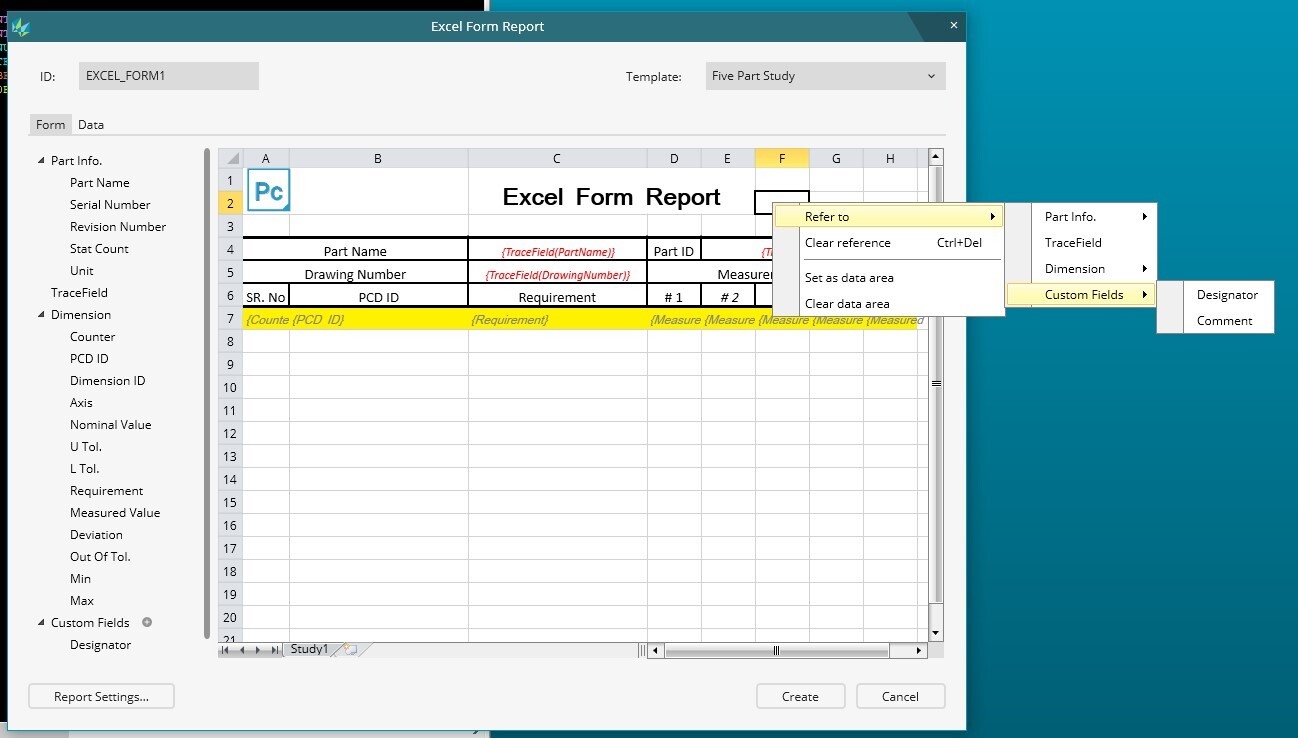Select the TraceField tree item

[x=79, y=293]
